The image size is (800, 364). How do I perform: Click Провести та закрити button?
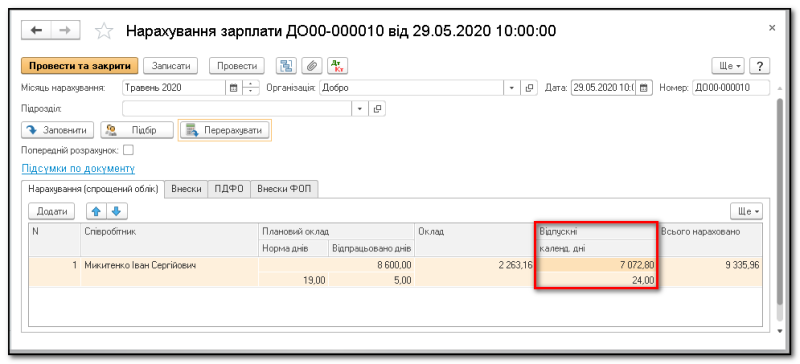pos(80,66)
